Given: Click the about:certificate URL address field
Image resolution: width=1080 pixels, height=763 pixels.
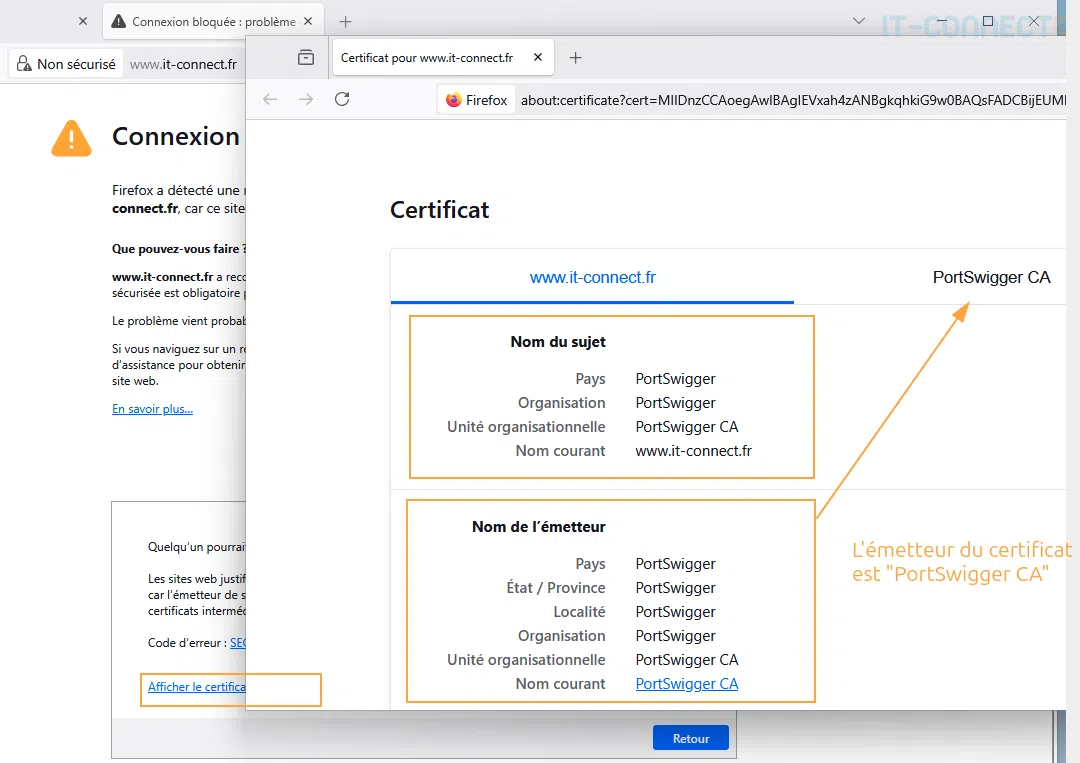Looking at the screenshot, I should [x=790, y=100].
